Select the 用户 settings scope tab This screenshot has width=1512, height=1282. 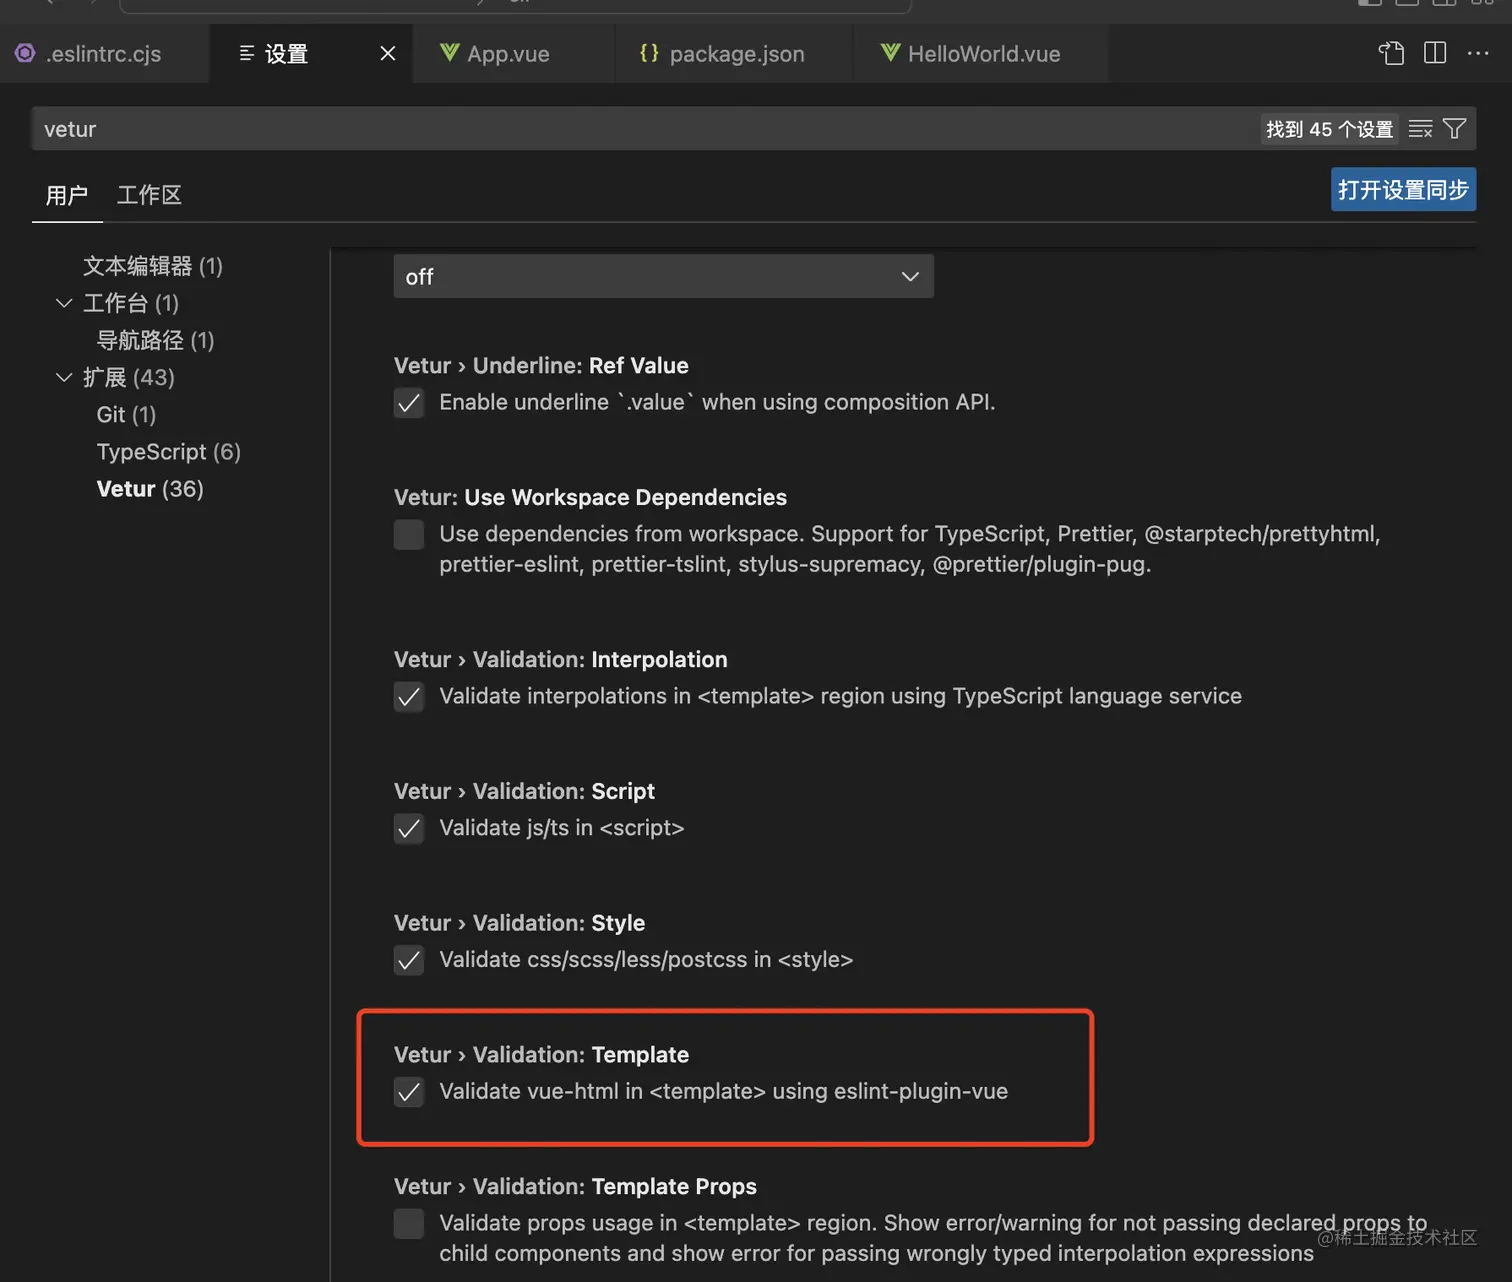[x=67, y=195]
